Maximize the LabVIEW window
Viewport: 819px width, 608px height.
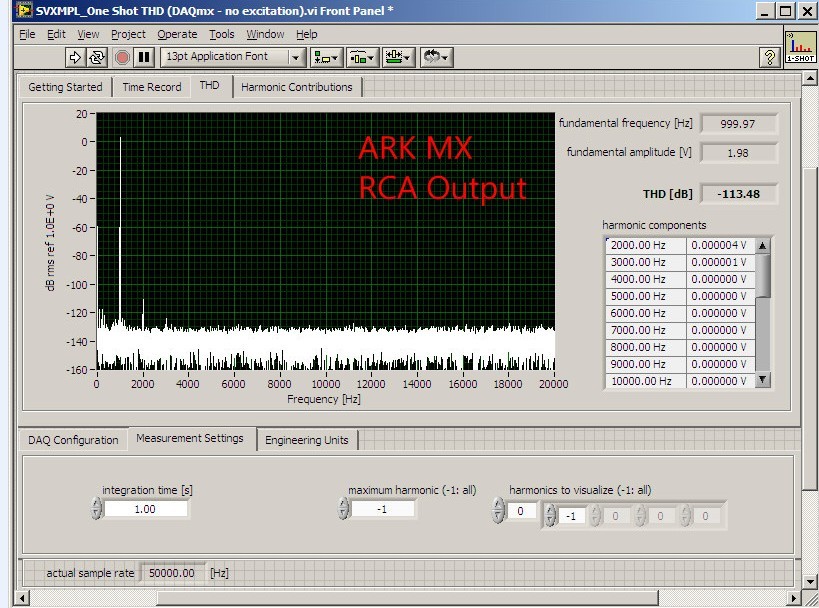coord(786,10)
